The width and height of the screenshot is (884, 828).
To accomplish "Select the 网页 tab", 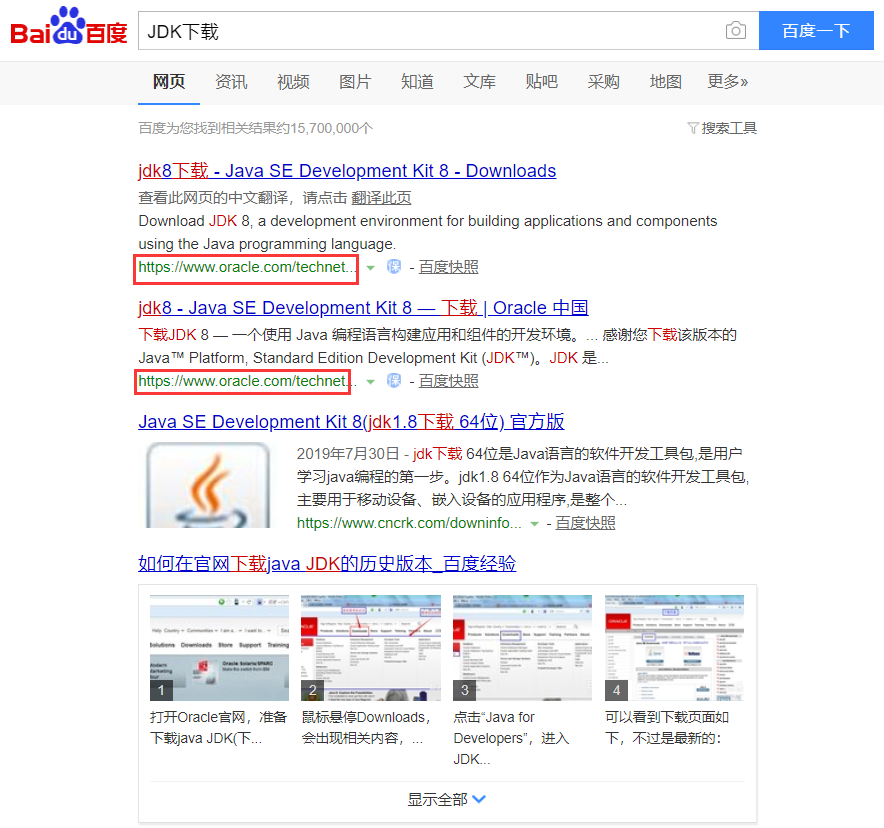I will (x=169, y=82).
